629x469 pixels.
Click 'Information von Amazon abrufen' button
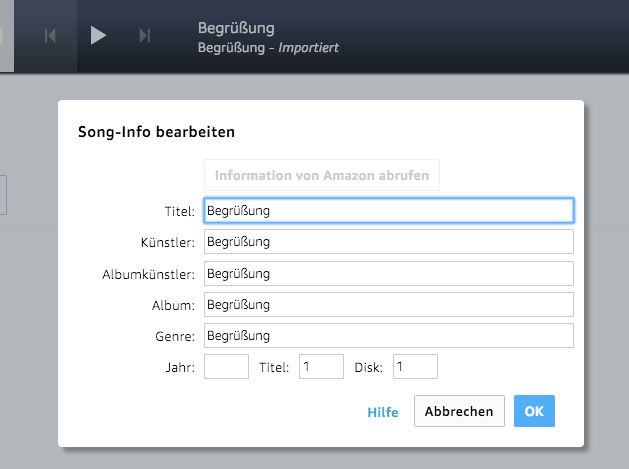(x=321, y=175)
